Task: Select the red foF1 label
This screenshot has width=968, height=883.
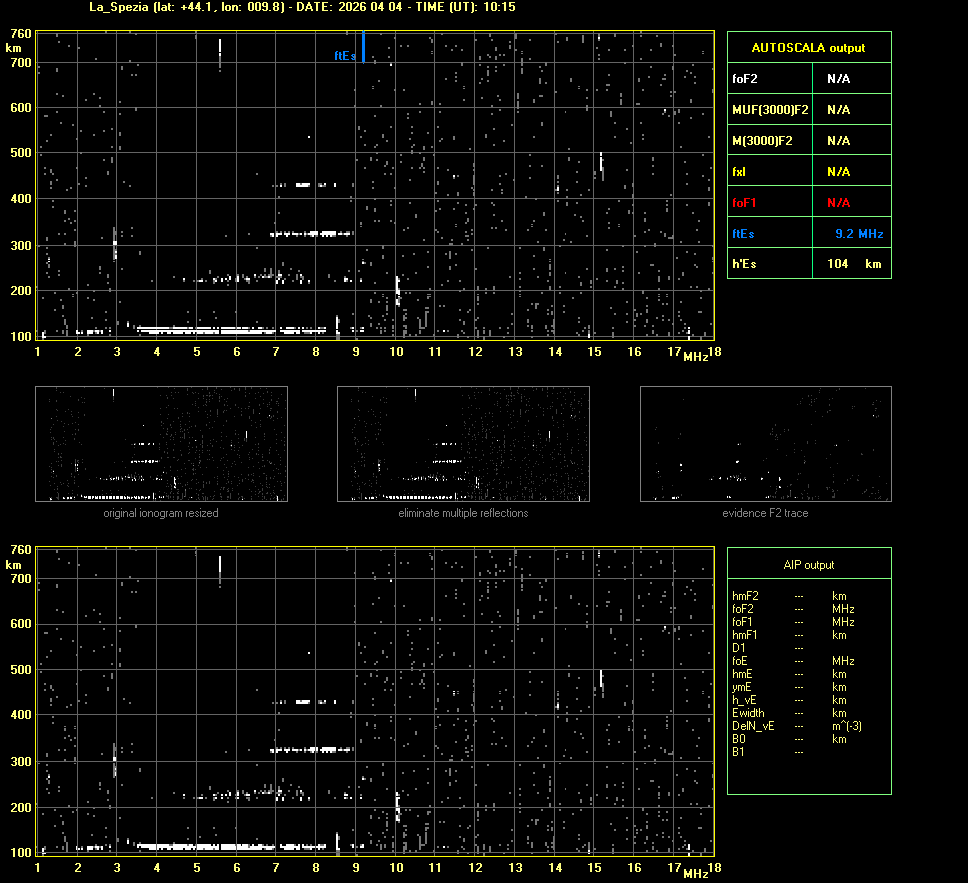Action: pyautogui.click(x=745, y=203)
